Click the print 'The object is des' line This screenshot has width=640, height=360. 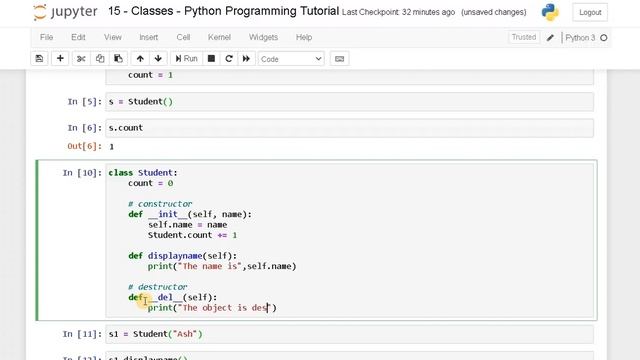pyautogui.click(x=212, y=308)
